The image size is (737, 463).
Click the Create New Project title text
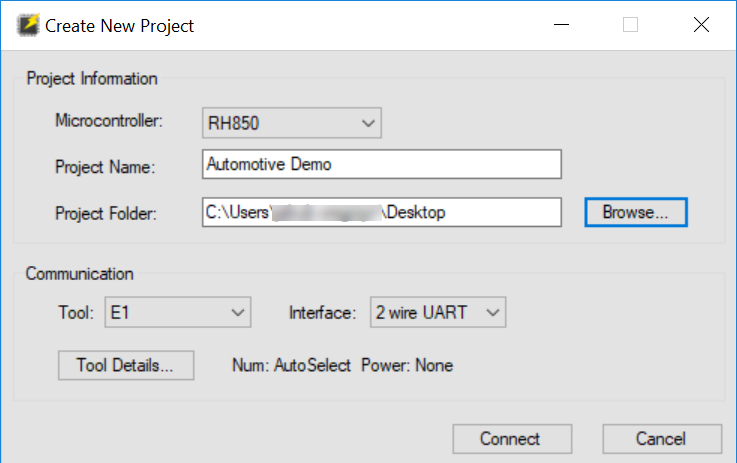pos(120,26)
